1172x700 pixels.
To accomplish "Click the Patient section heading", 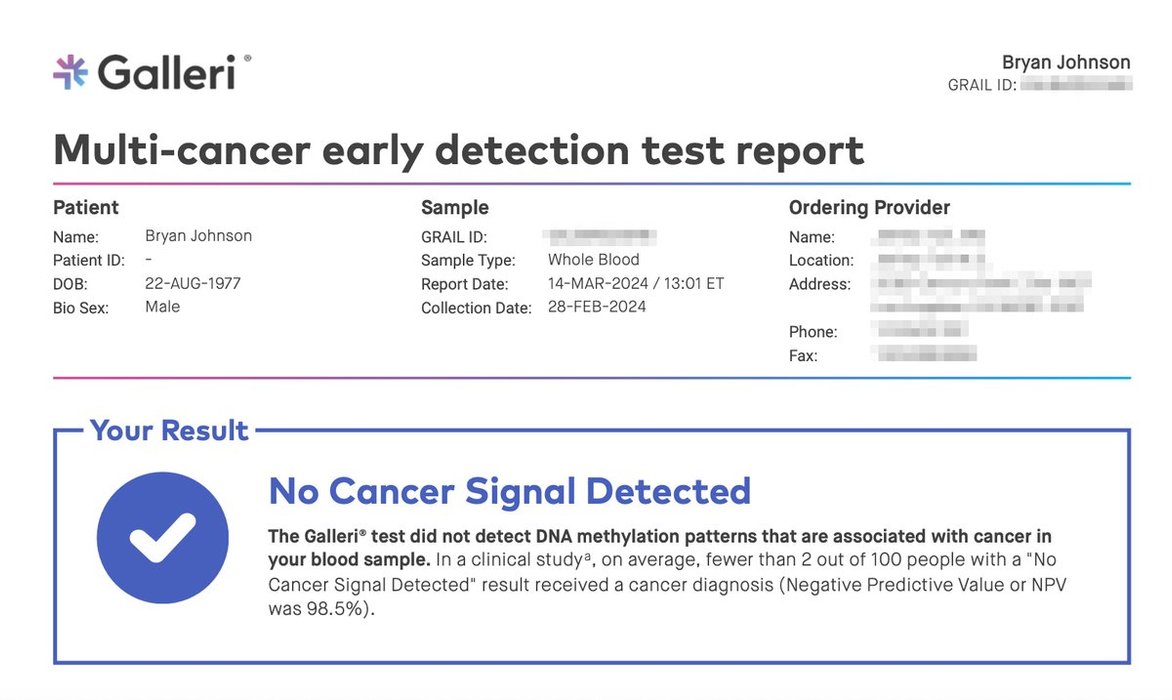I will pos(86,208).
